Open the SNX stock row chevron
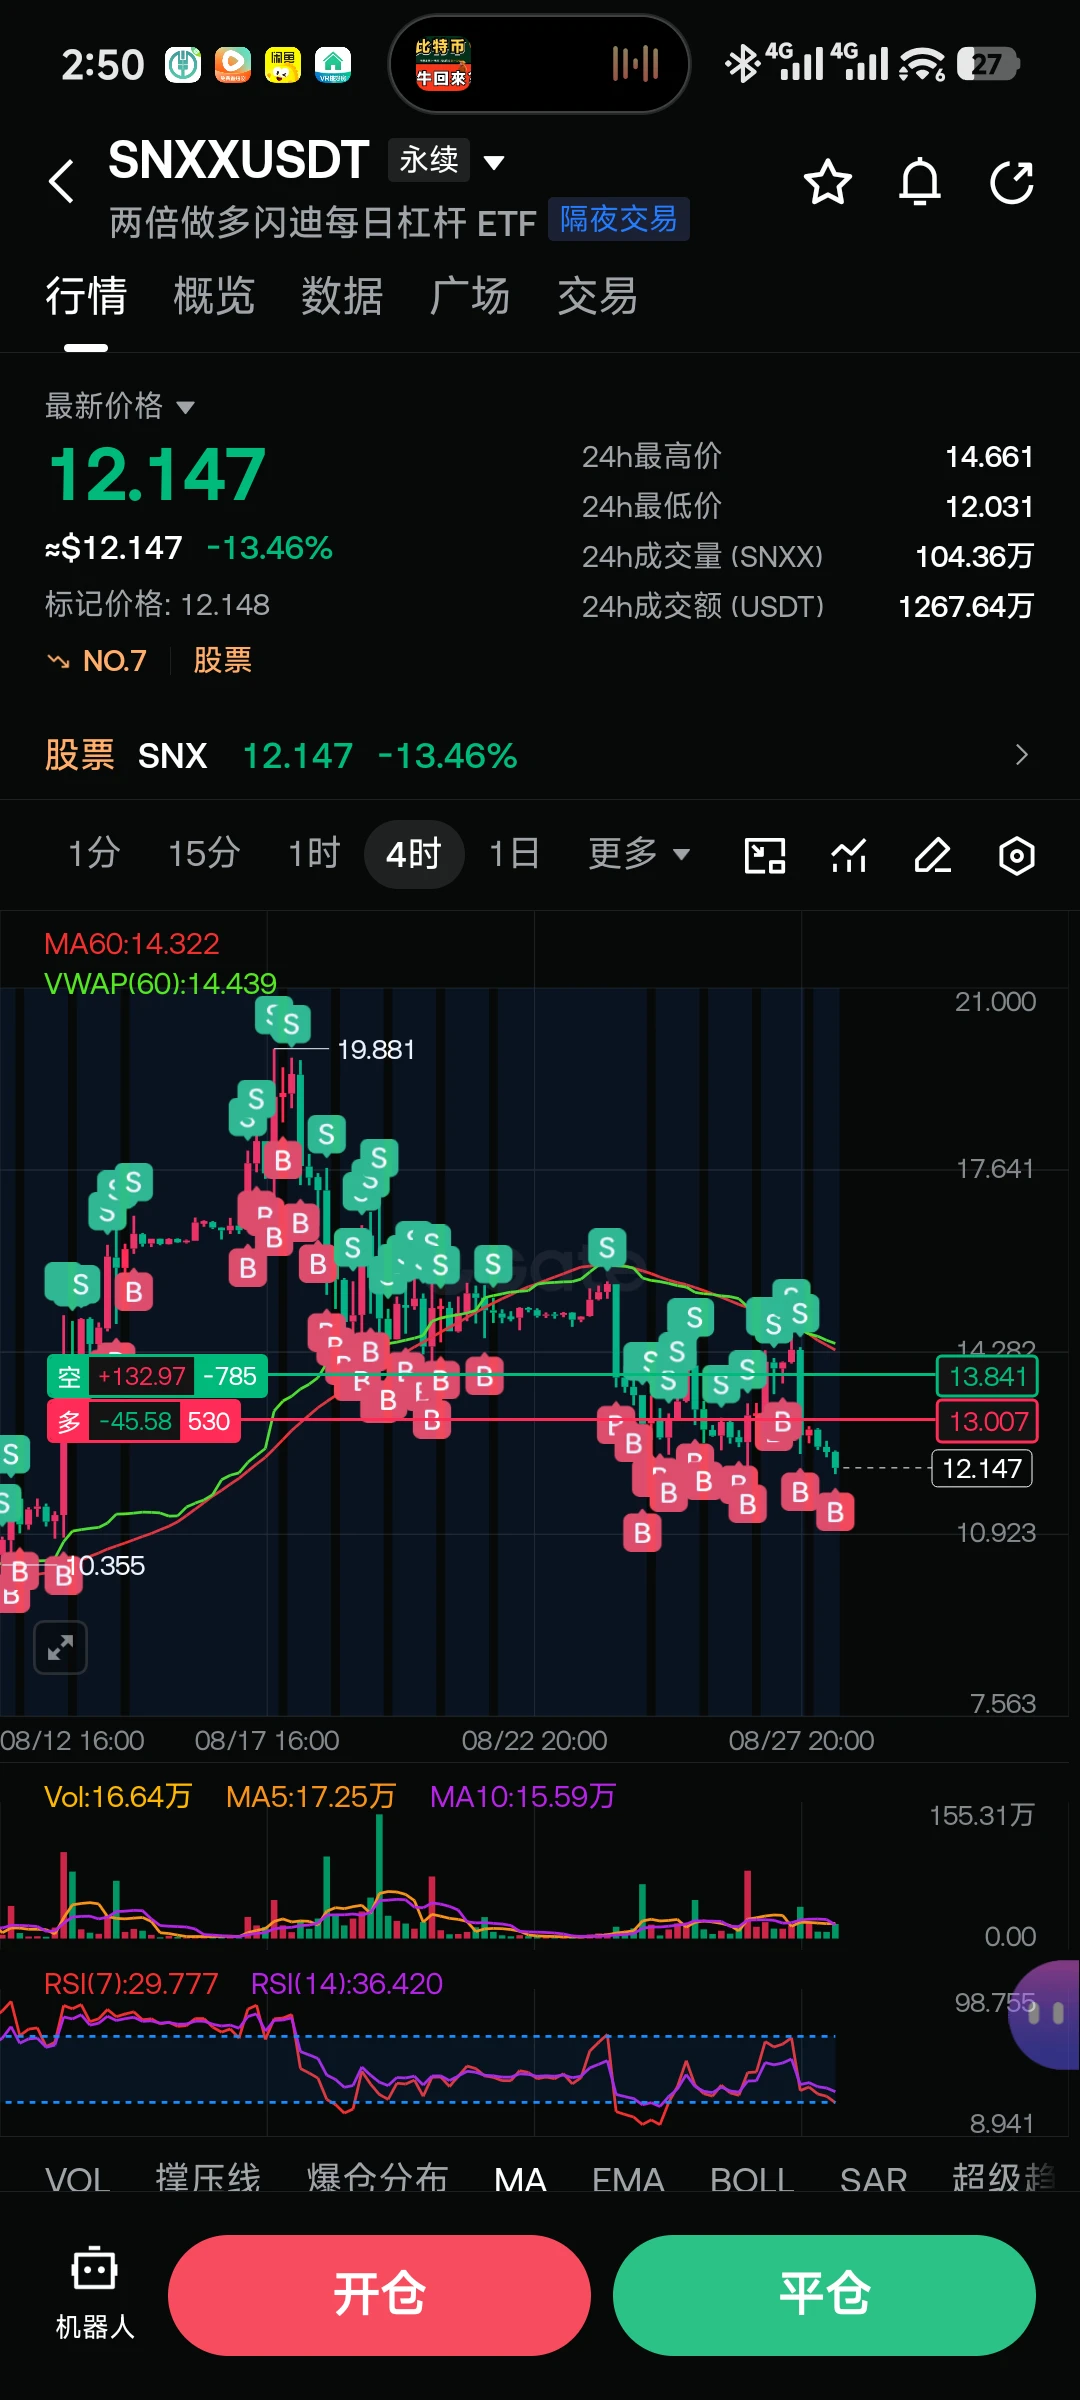 click(1021, 755)
